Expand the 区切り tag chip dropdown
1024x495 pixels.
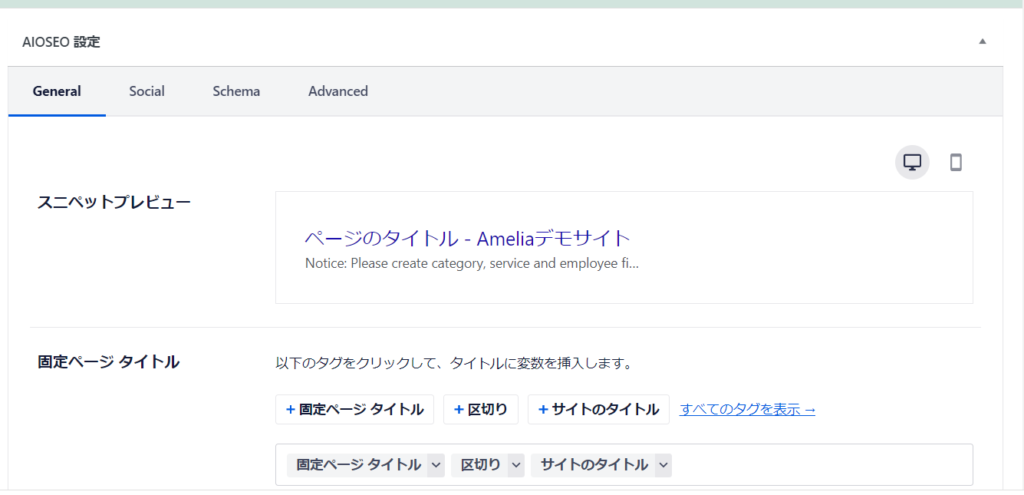pos(516,465)
